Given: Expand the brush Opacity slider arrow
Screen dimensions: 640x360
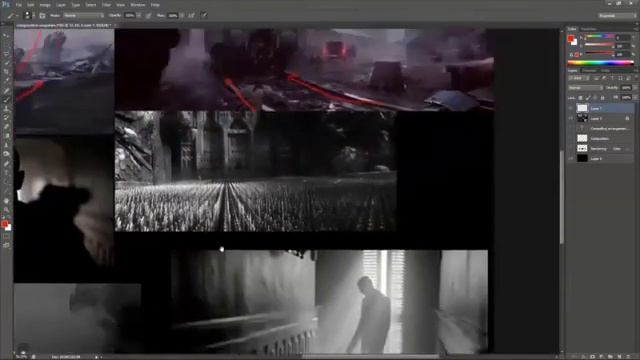Looking at the screenshot, I should [139, 16].
